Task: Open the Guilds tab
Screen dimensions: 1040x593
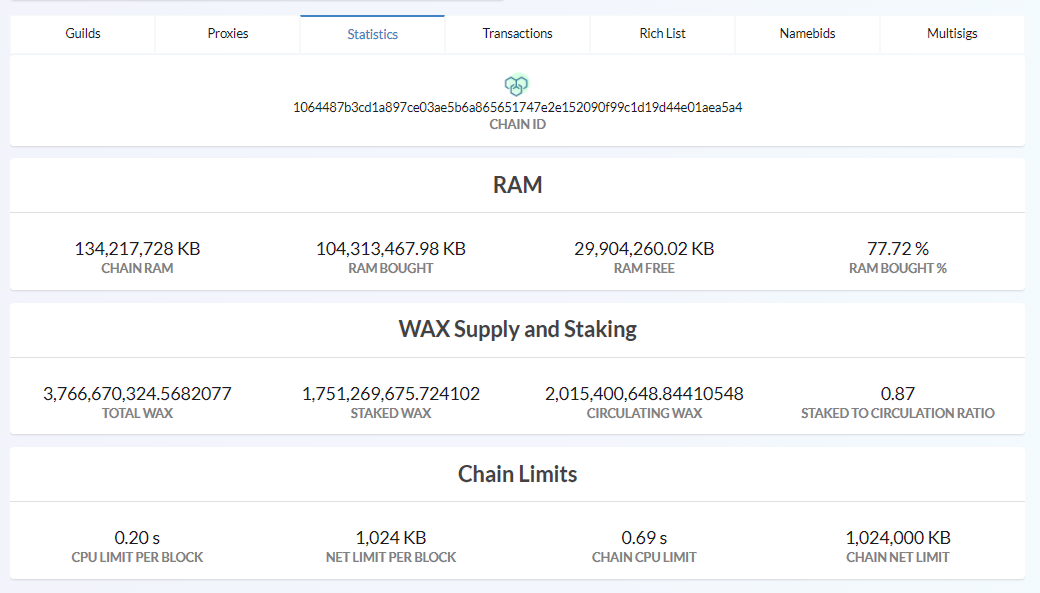Action: click(x=83, y=34)
